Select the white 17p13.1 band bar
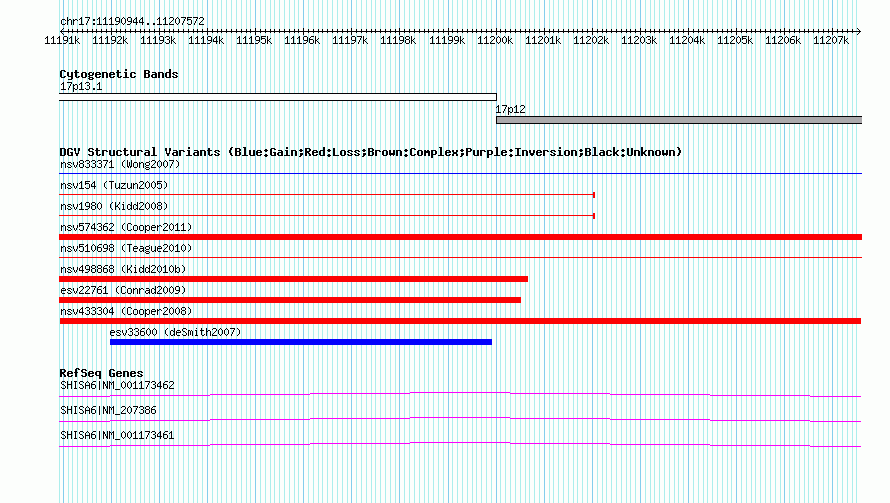The width and height of the screenshot is (890, 503). [x=278, y=97]
